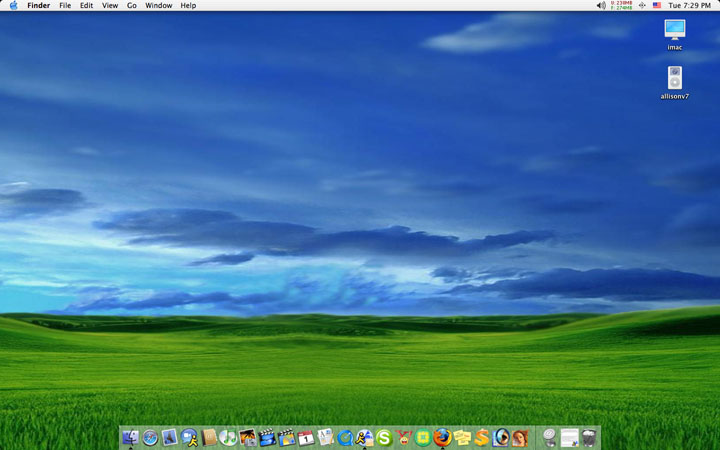
Task: Open Stickies yellow notes icon
Action: pyautogui.click(x=462, y=438)
